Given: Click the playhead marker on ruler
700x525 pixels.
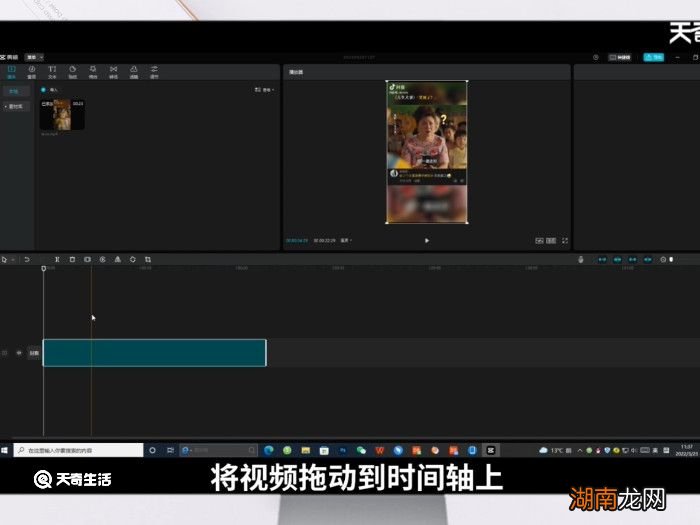Looking at the screenshot, I should [x=44, y=268].
